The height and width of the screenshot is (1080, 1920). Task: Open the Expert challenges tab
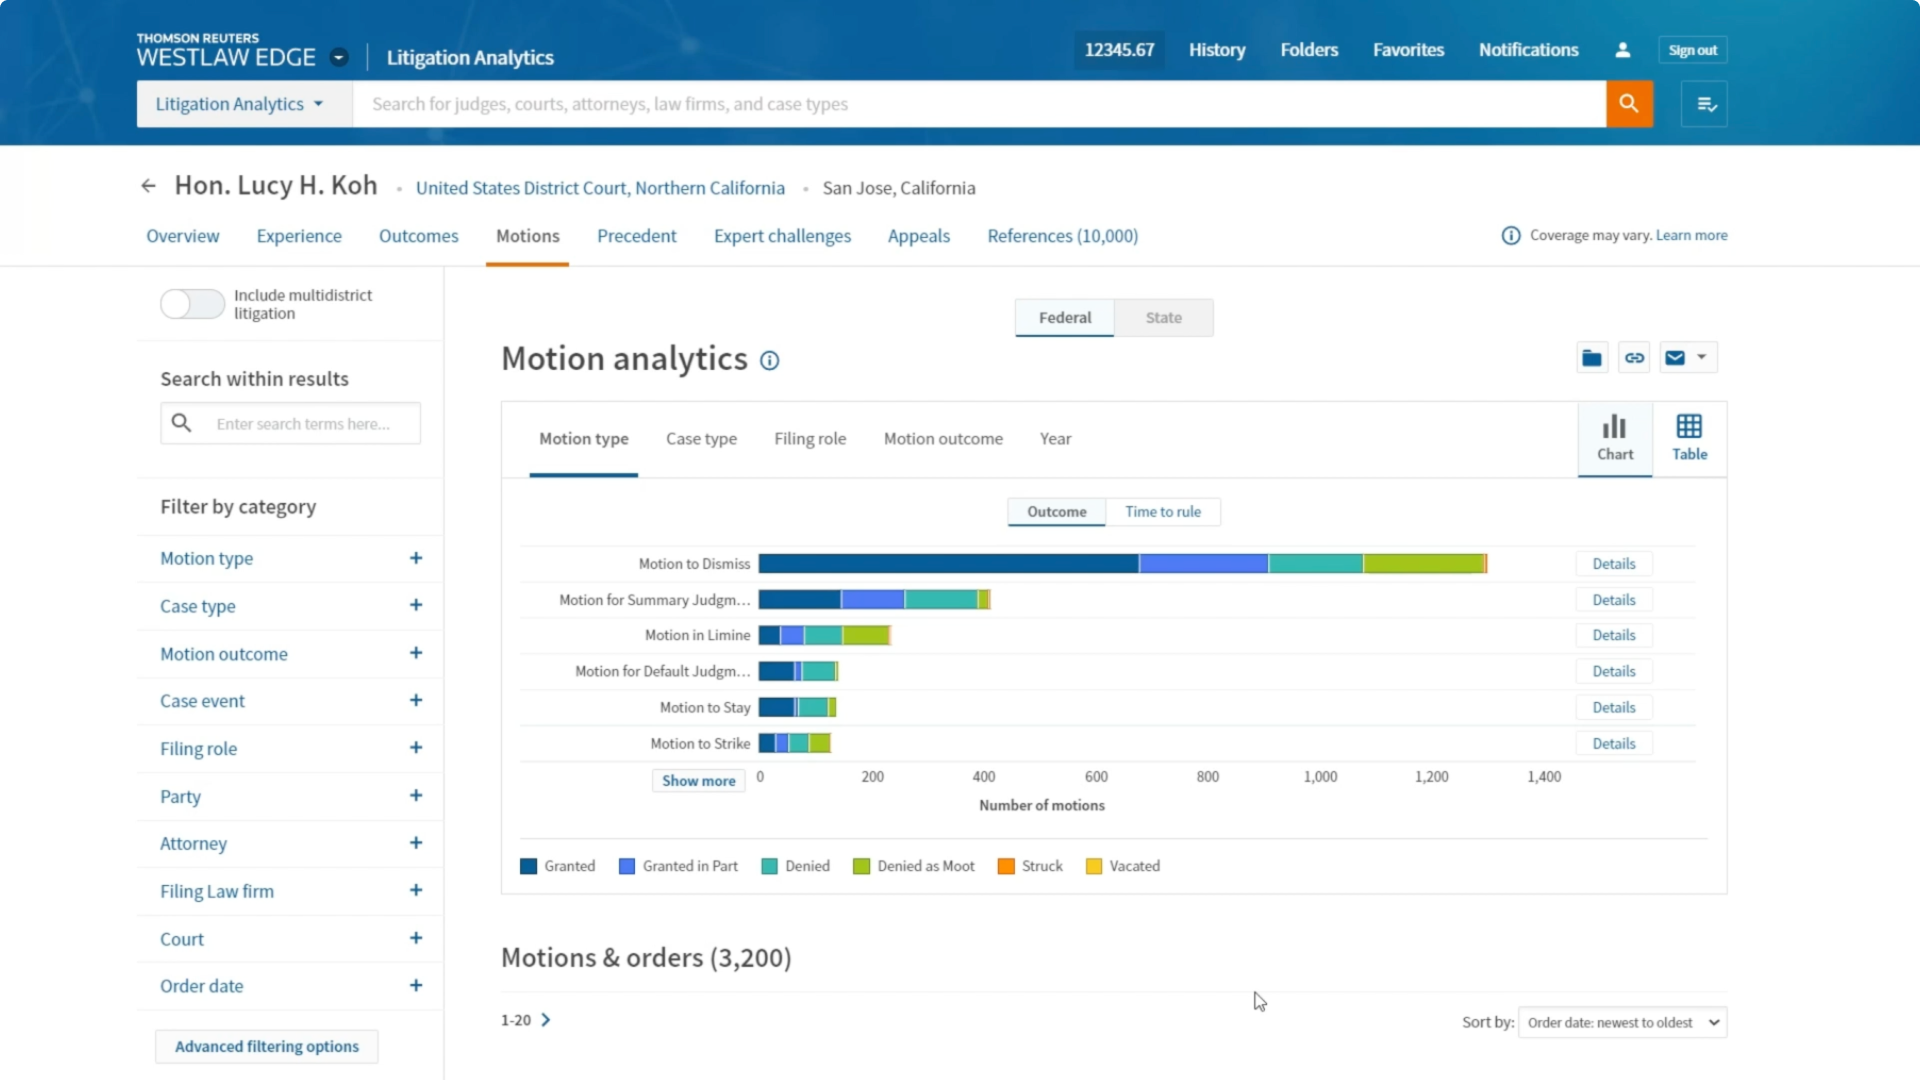[782, 236]
